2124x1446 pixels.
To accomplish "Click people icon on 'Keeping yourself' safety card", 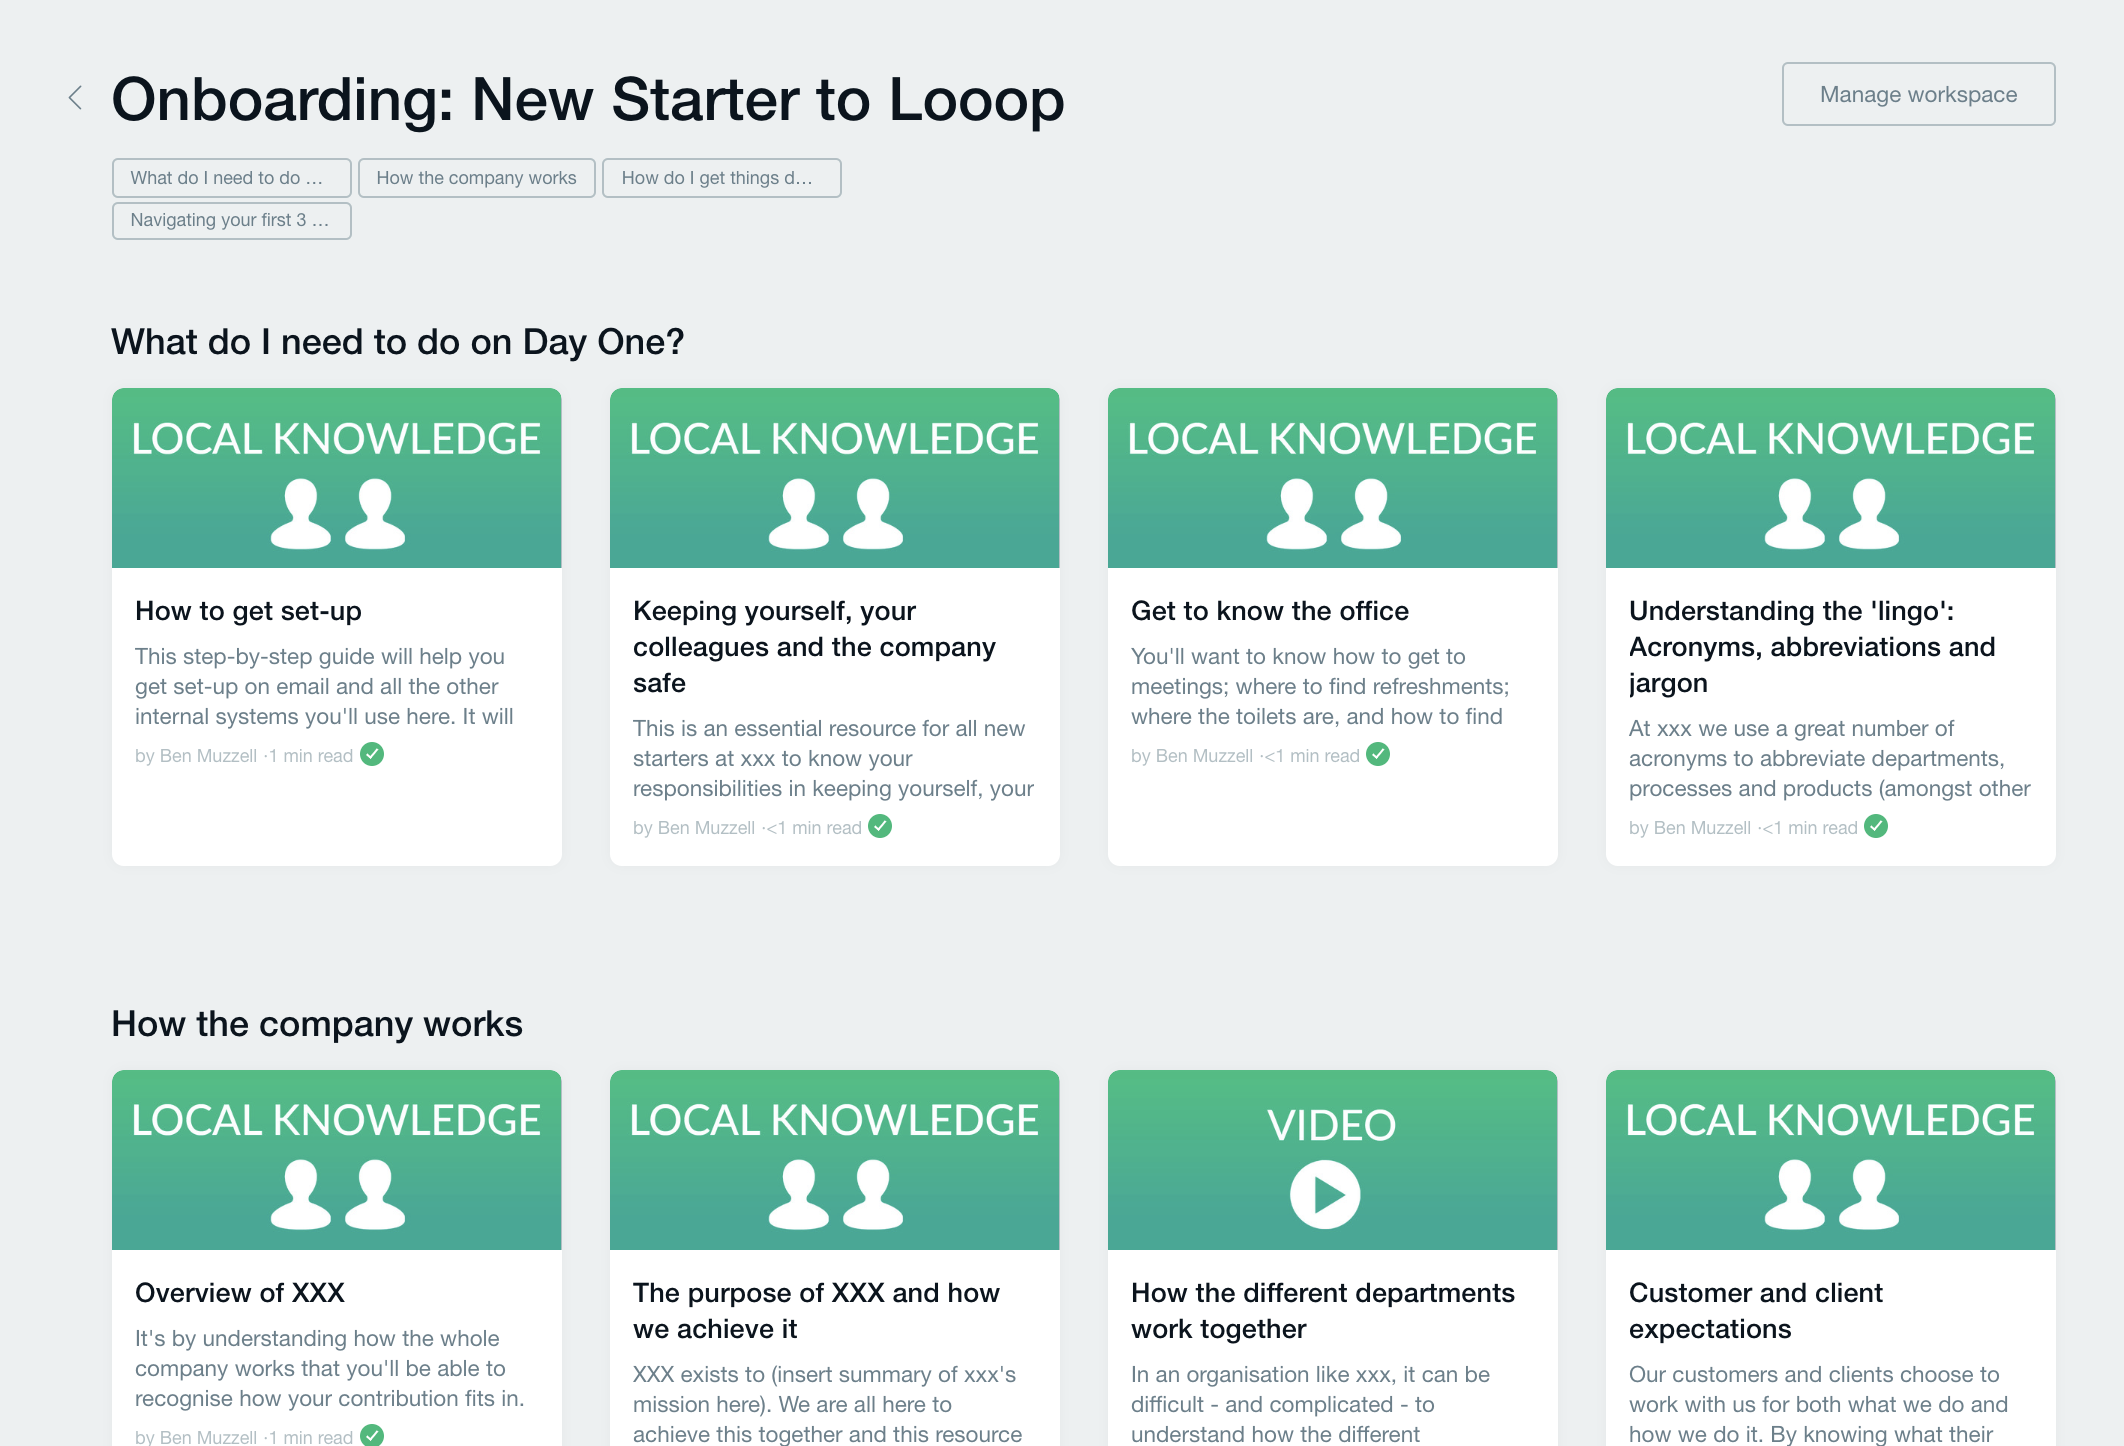I will pos(835,514).
